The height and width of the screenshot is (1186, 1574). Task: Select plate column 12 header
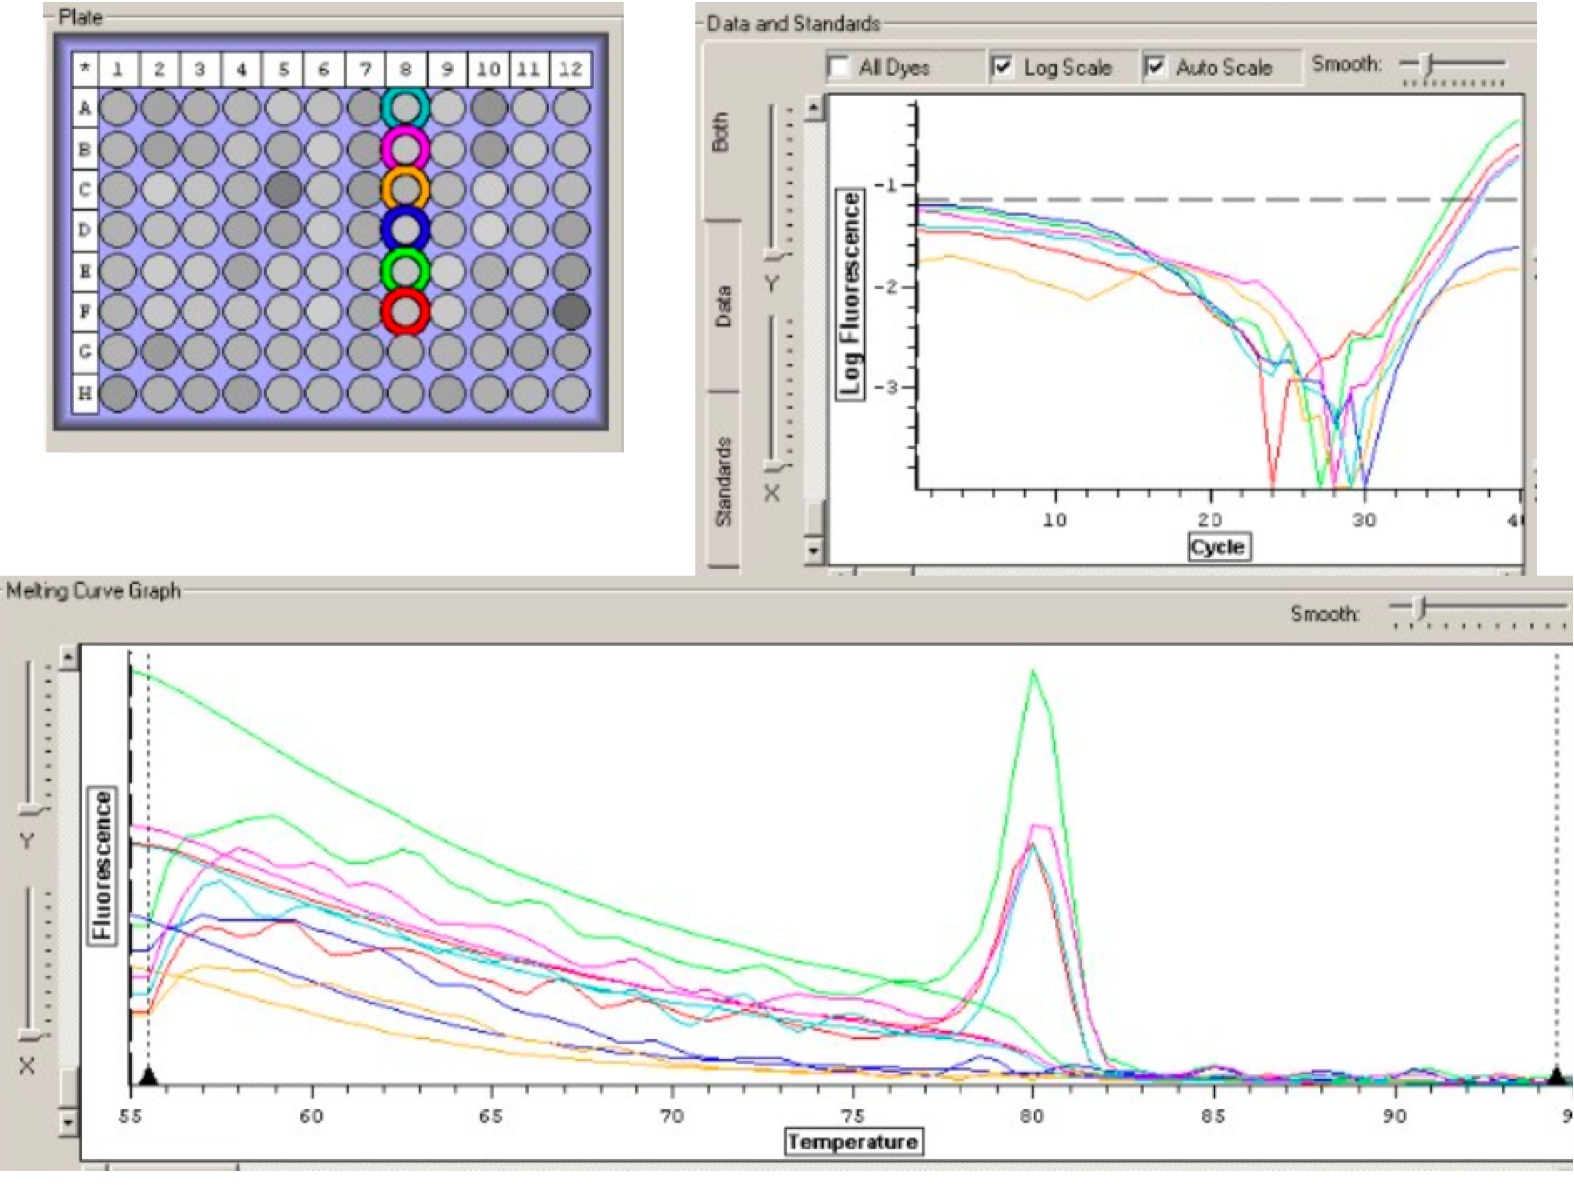click(570, 69)
